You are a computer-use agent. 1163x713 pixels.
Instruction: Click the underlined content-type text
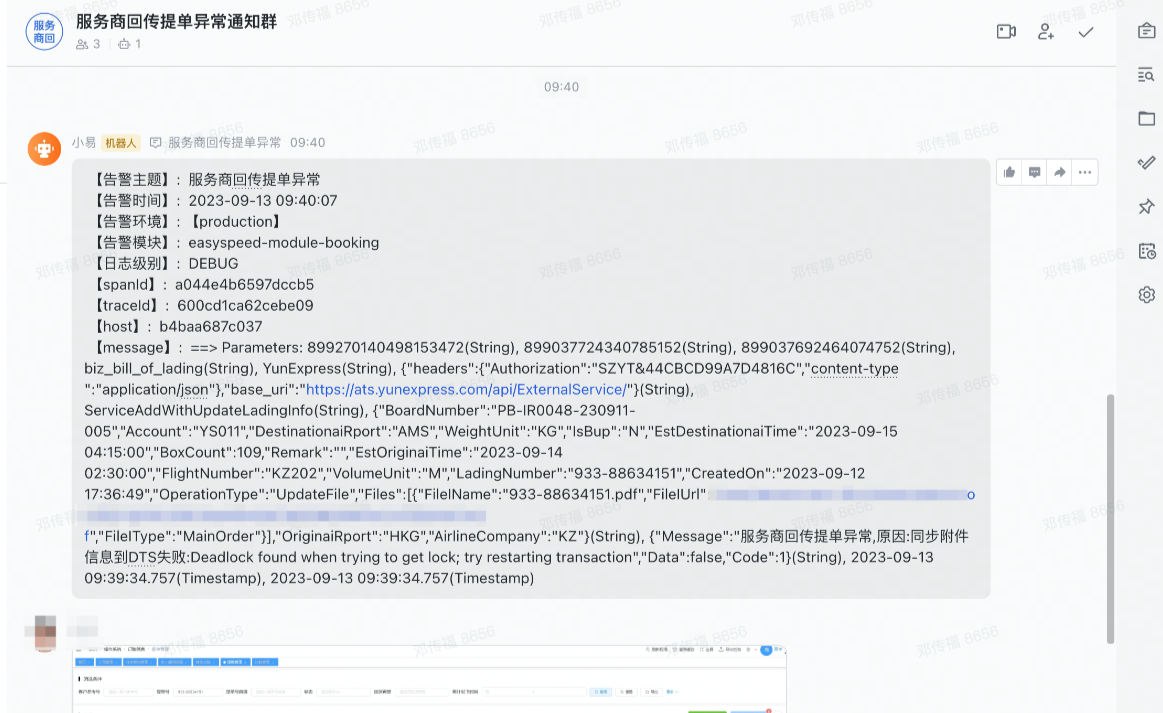854,369
